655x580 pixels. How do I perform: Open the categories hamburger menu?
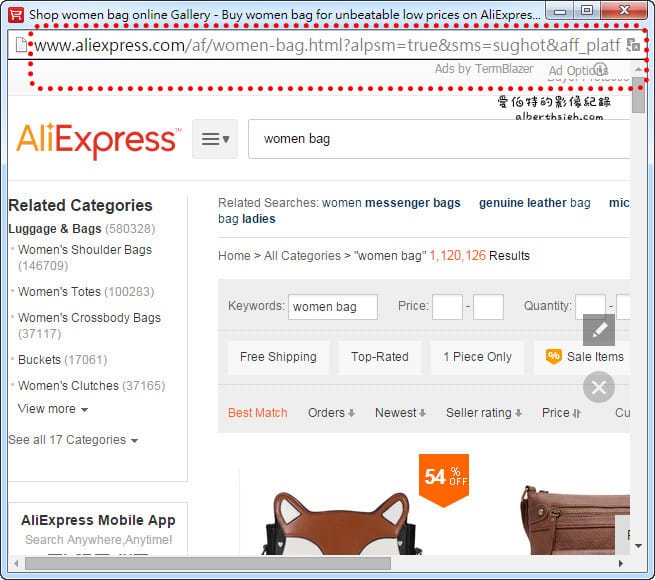coord(215,139)
